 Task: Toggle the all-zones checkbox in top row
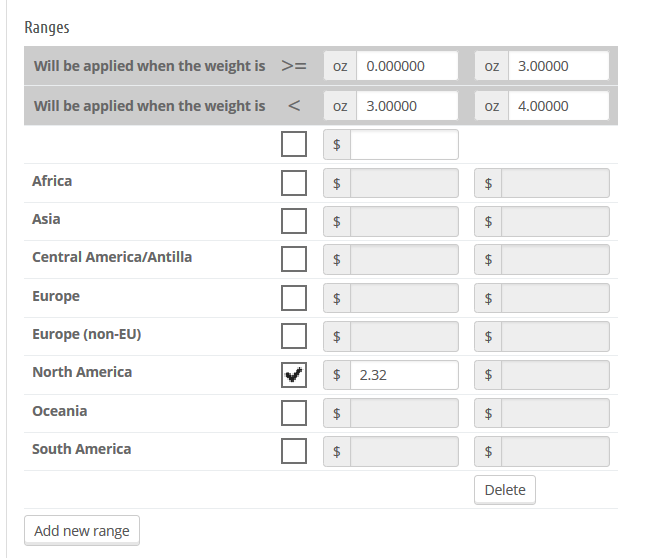pos(294,145)
